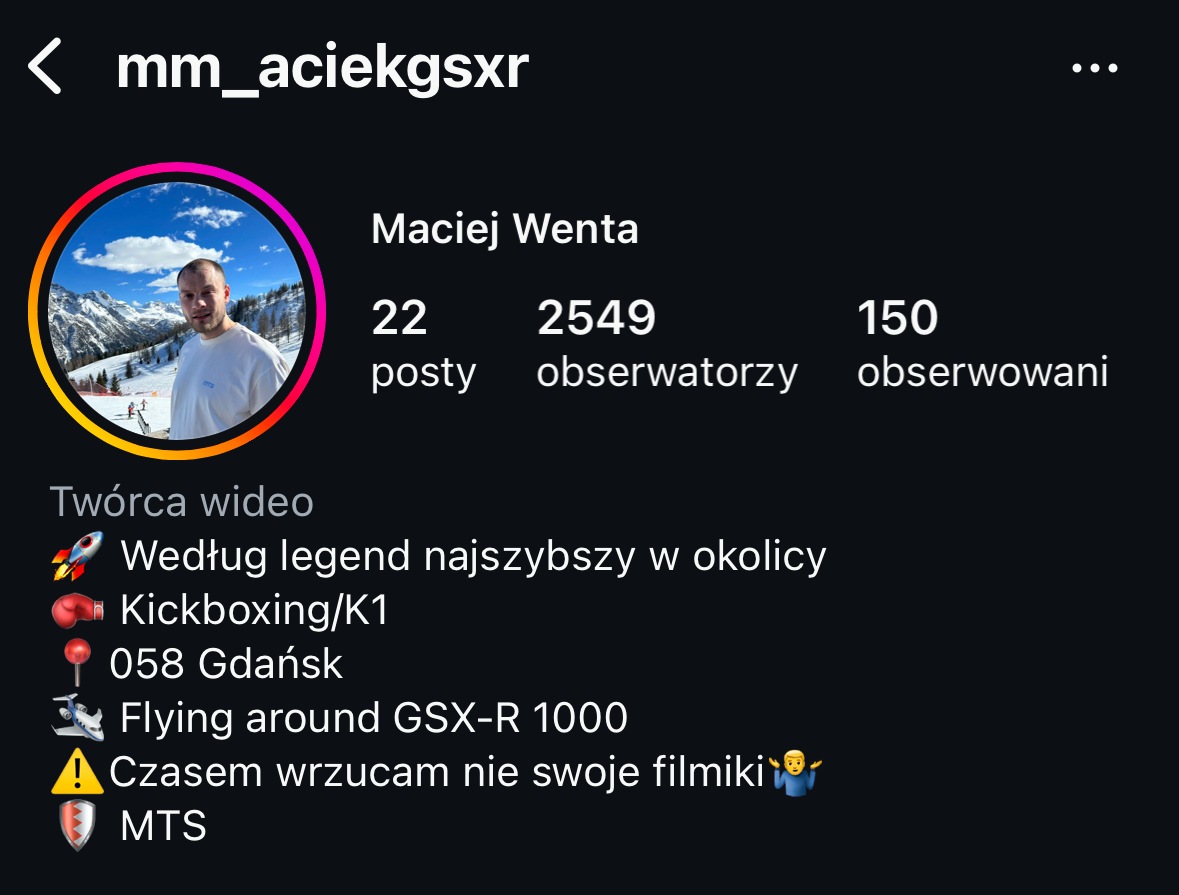Tap the MTS text in bio
This screenshot has width=1179, height=895.
[x=163, y=826]
